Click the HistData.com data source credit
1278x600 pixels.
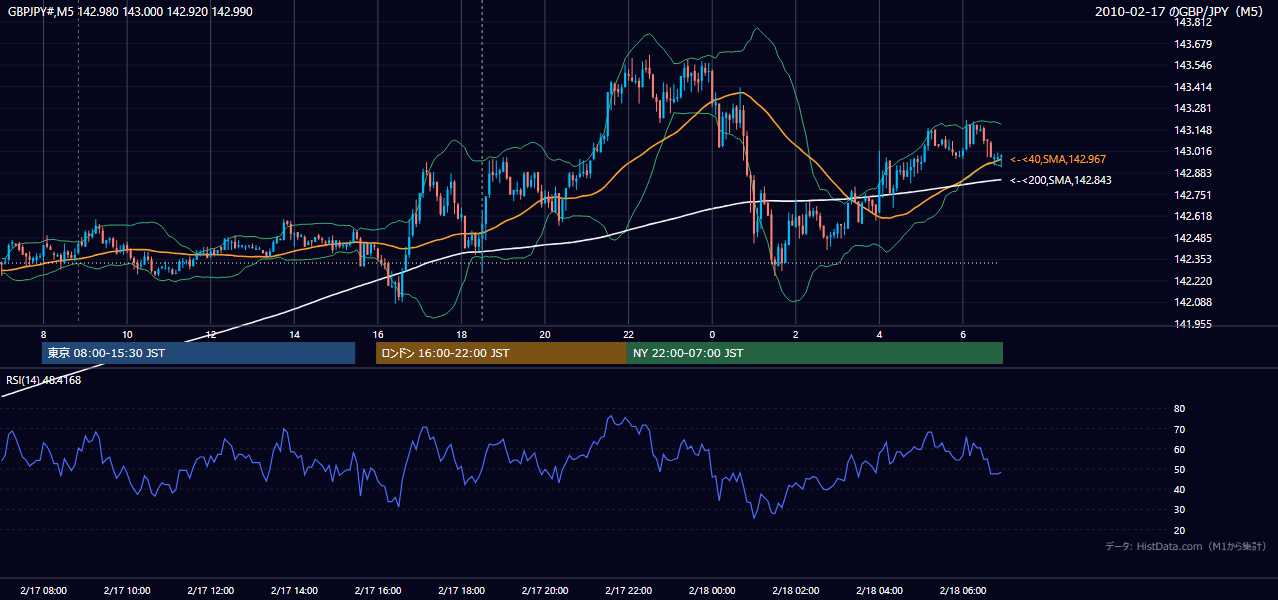click(1186, 546)
